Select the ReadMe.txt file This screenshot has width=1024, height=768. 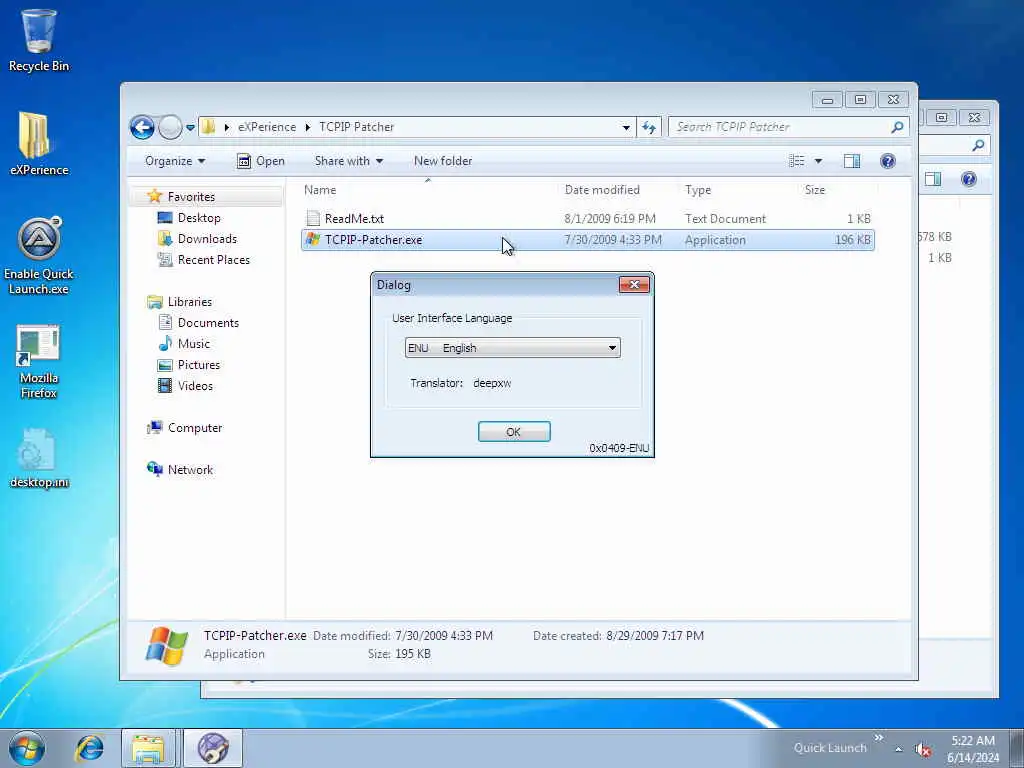point(588,219)
